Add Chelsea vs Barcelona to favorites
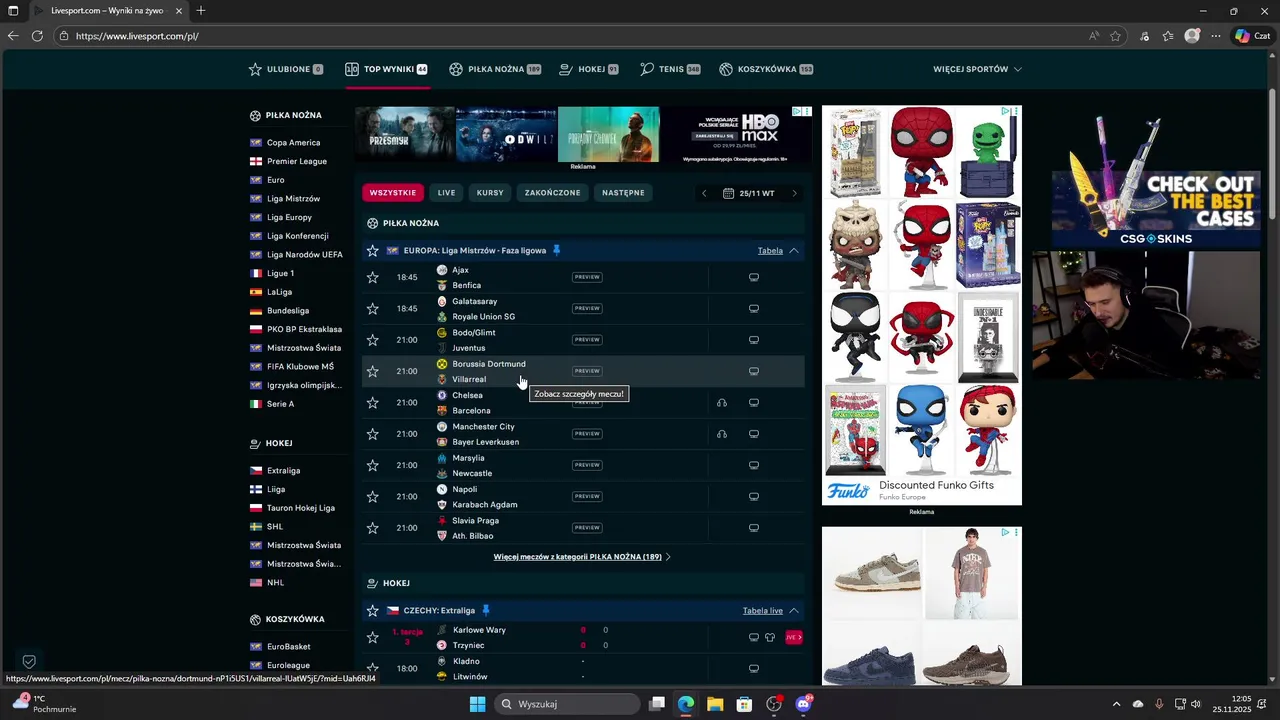 (373, 403)
